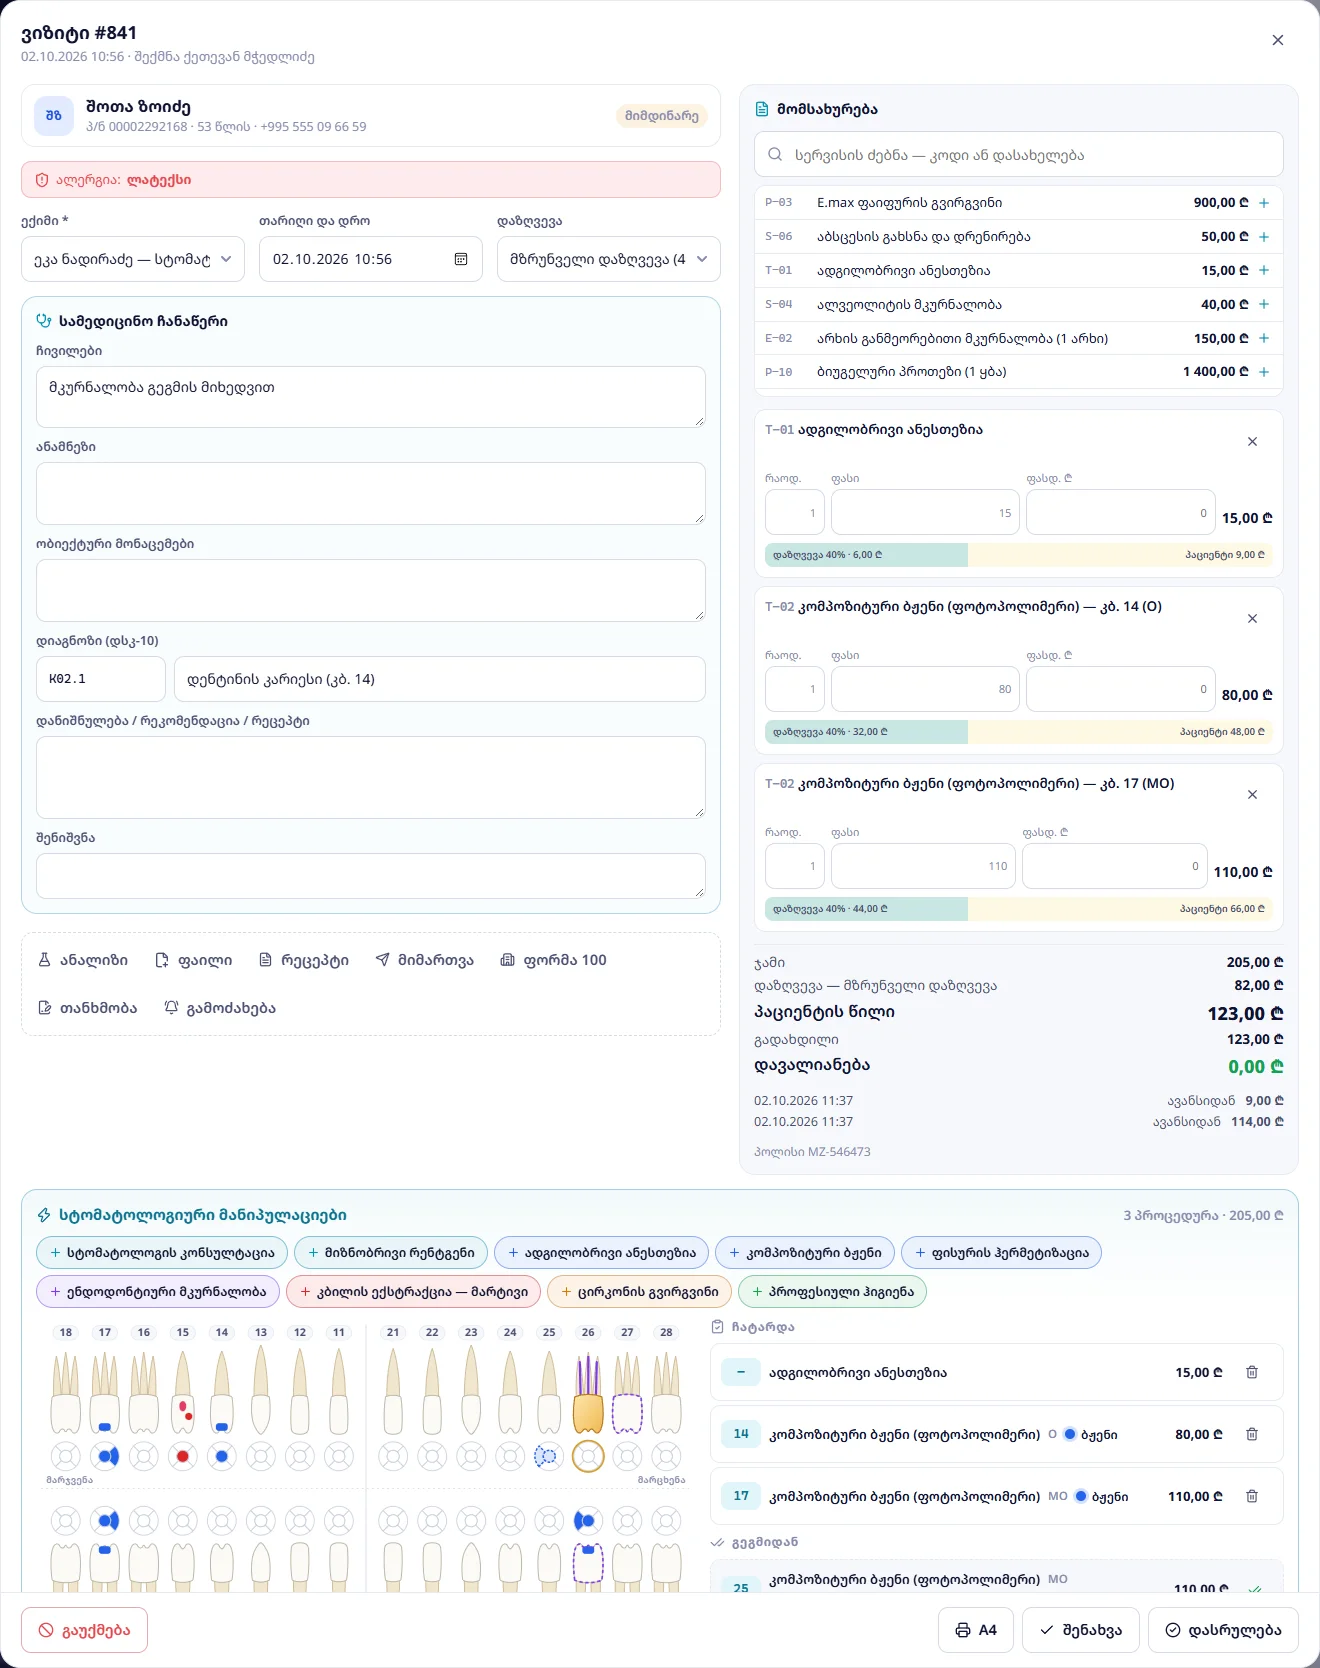Expand the დაზღვევა insurance dropdown
1320x1668 pixels.
click(x=609, y=259)
